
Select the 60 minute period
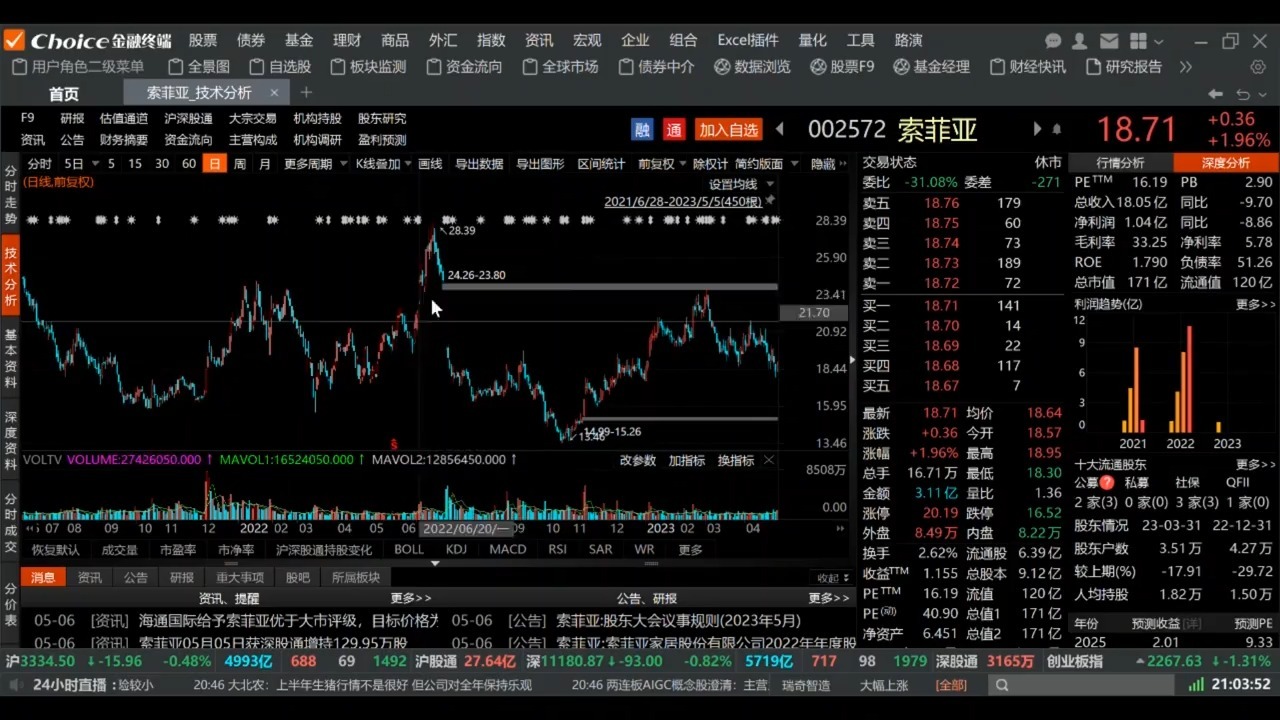coord(189,164)
